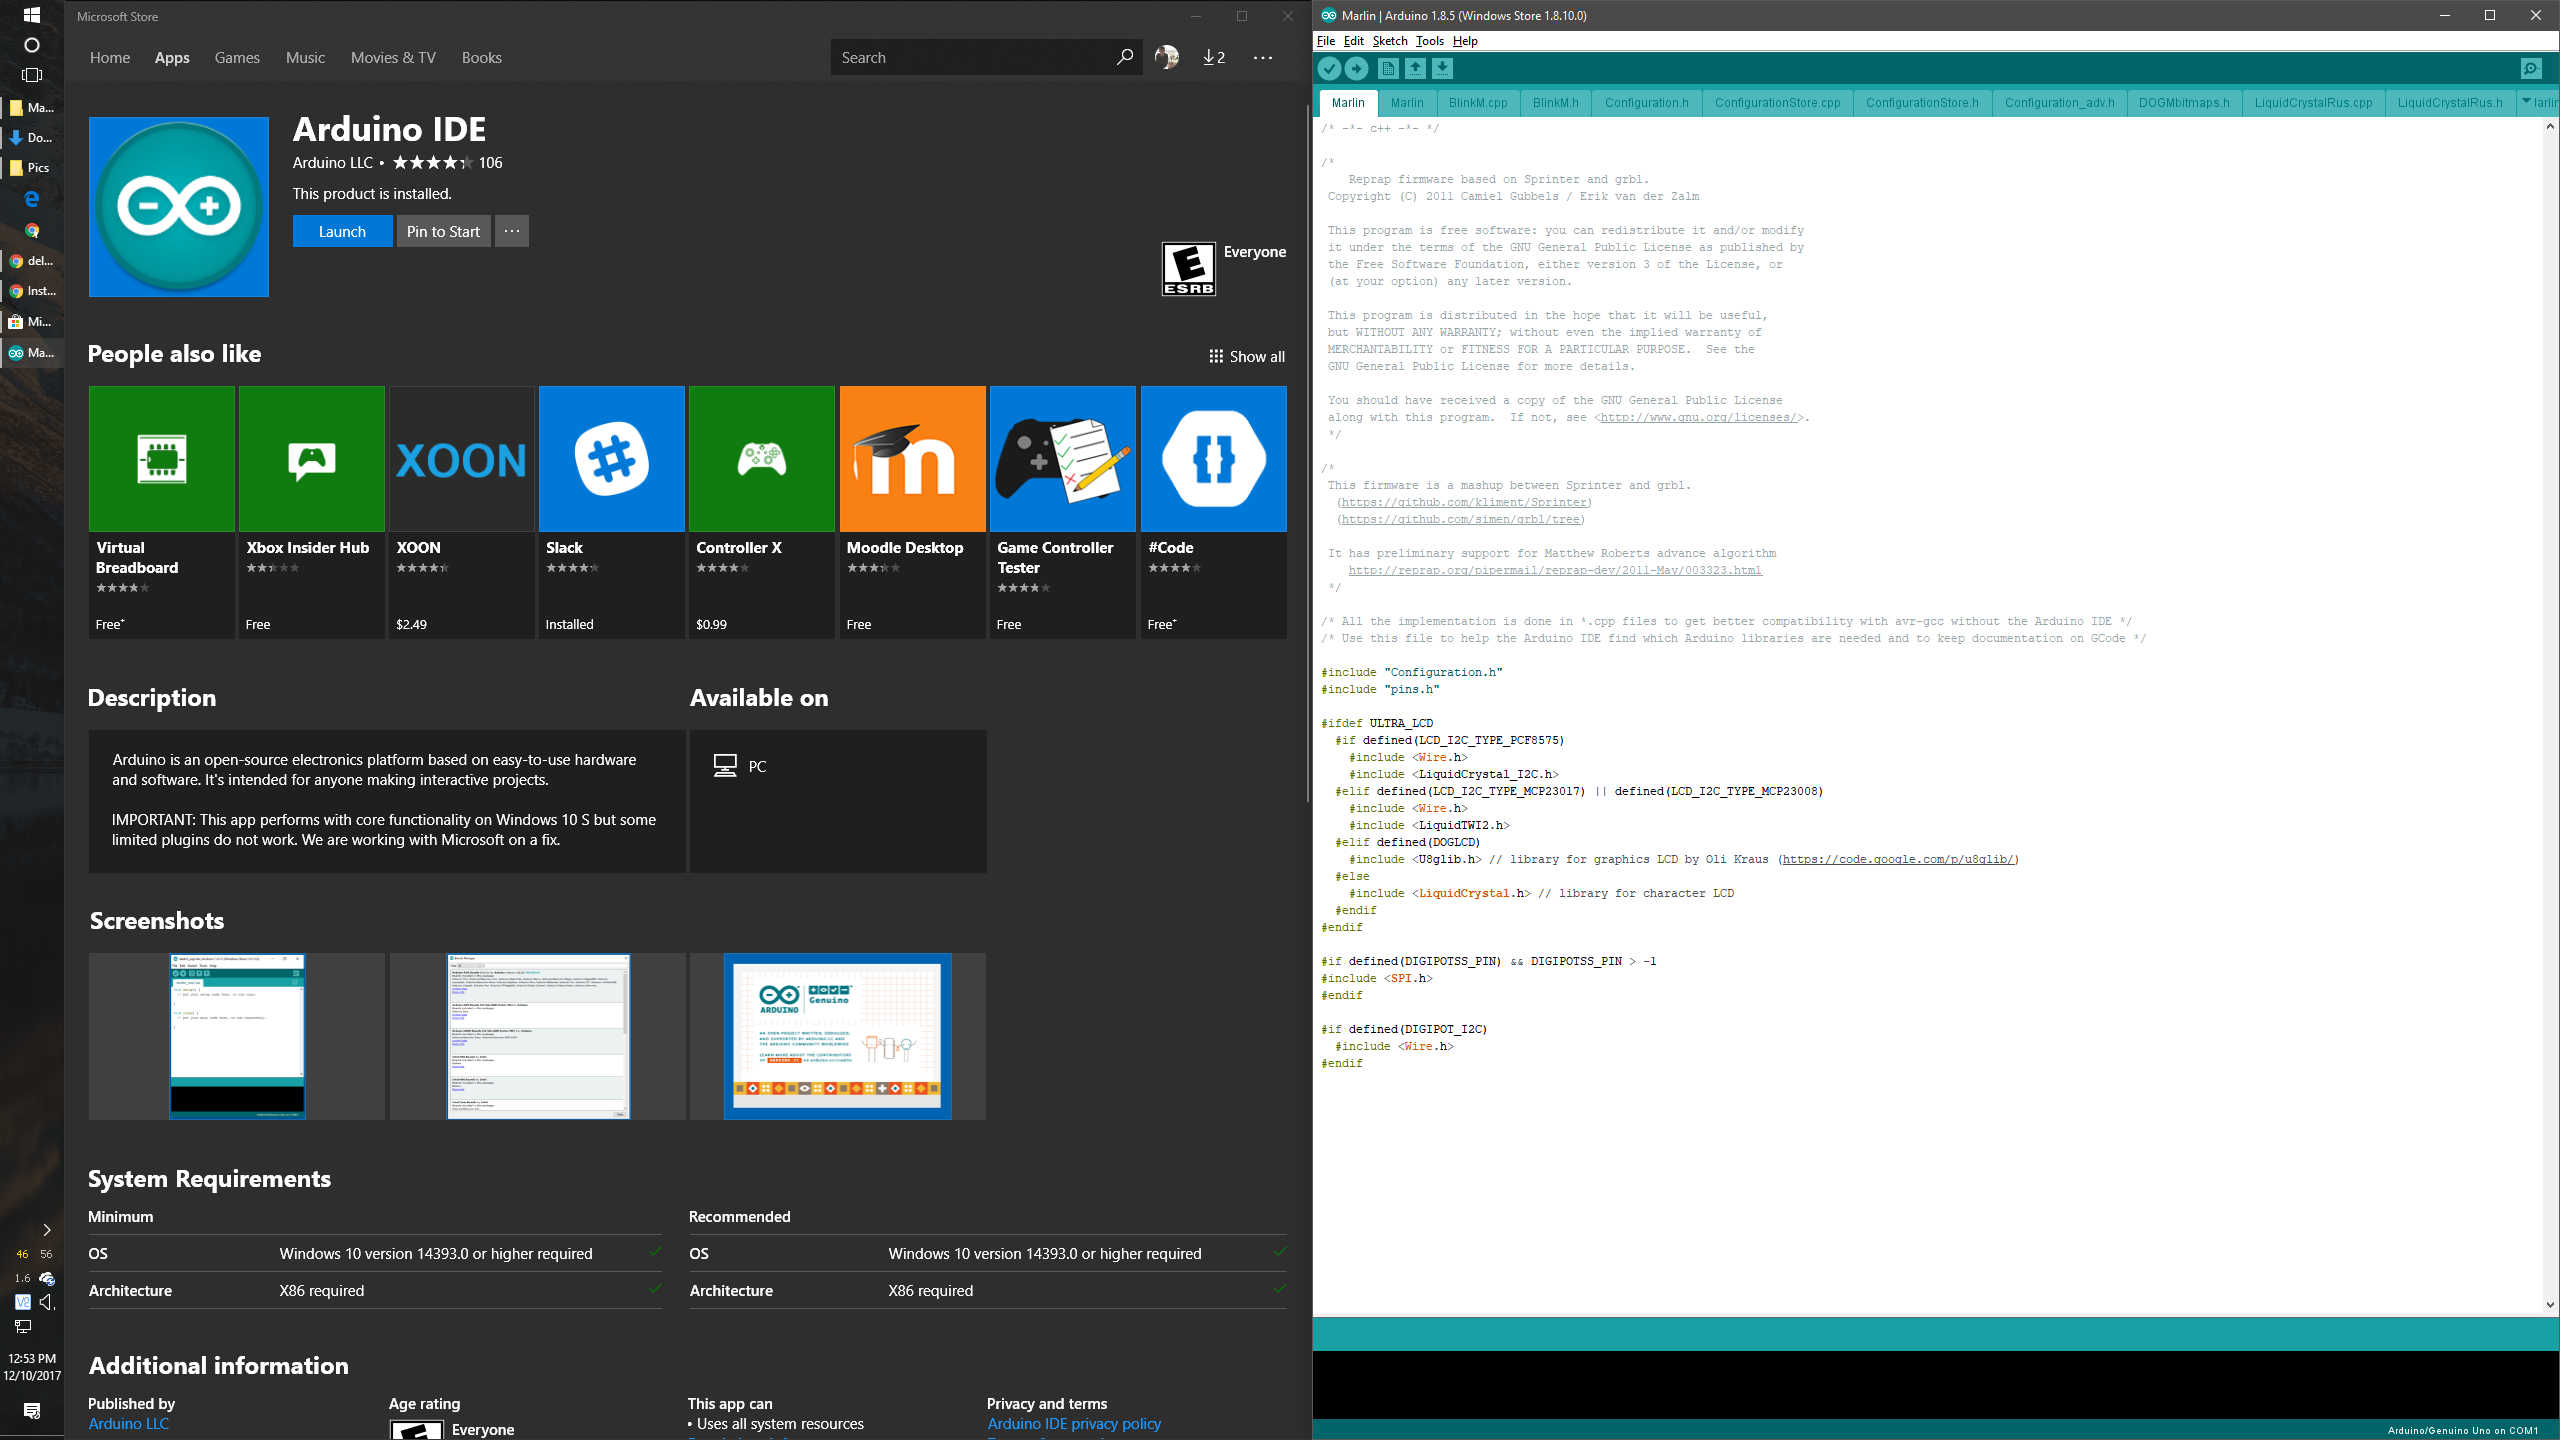The image size is (2560, 1440).
Task: Open the Arduino LLC publisher link
Action: pos(128,1424)
